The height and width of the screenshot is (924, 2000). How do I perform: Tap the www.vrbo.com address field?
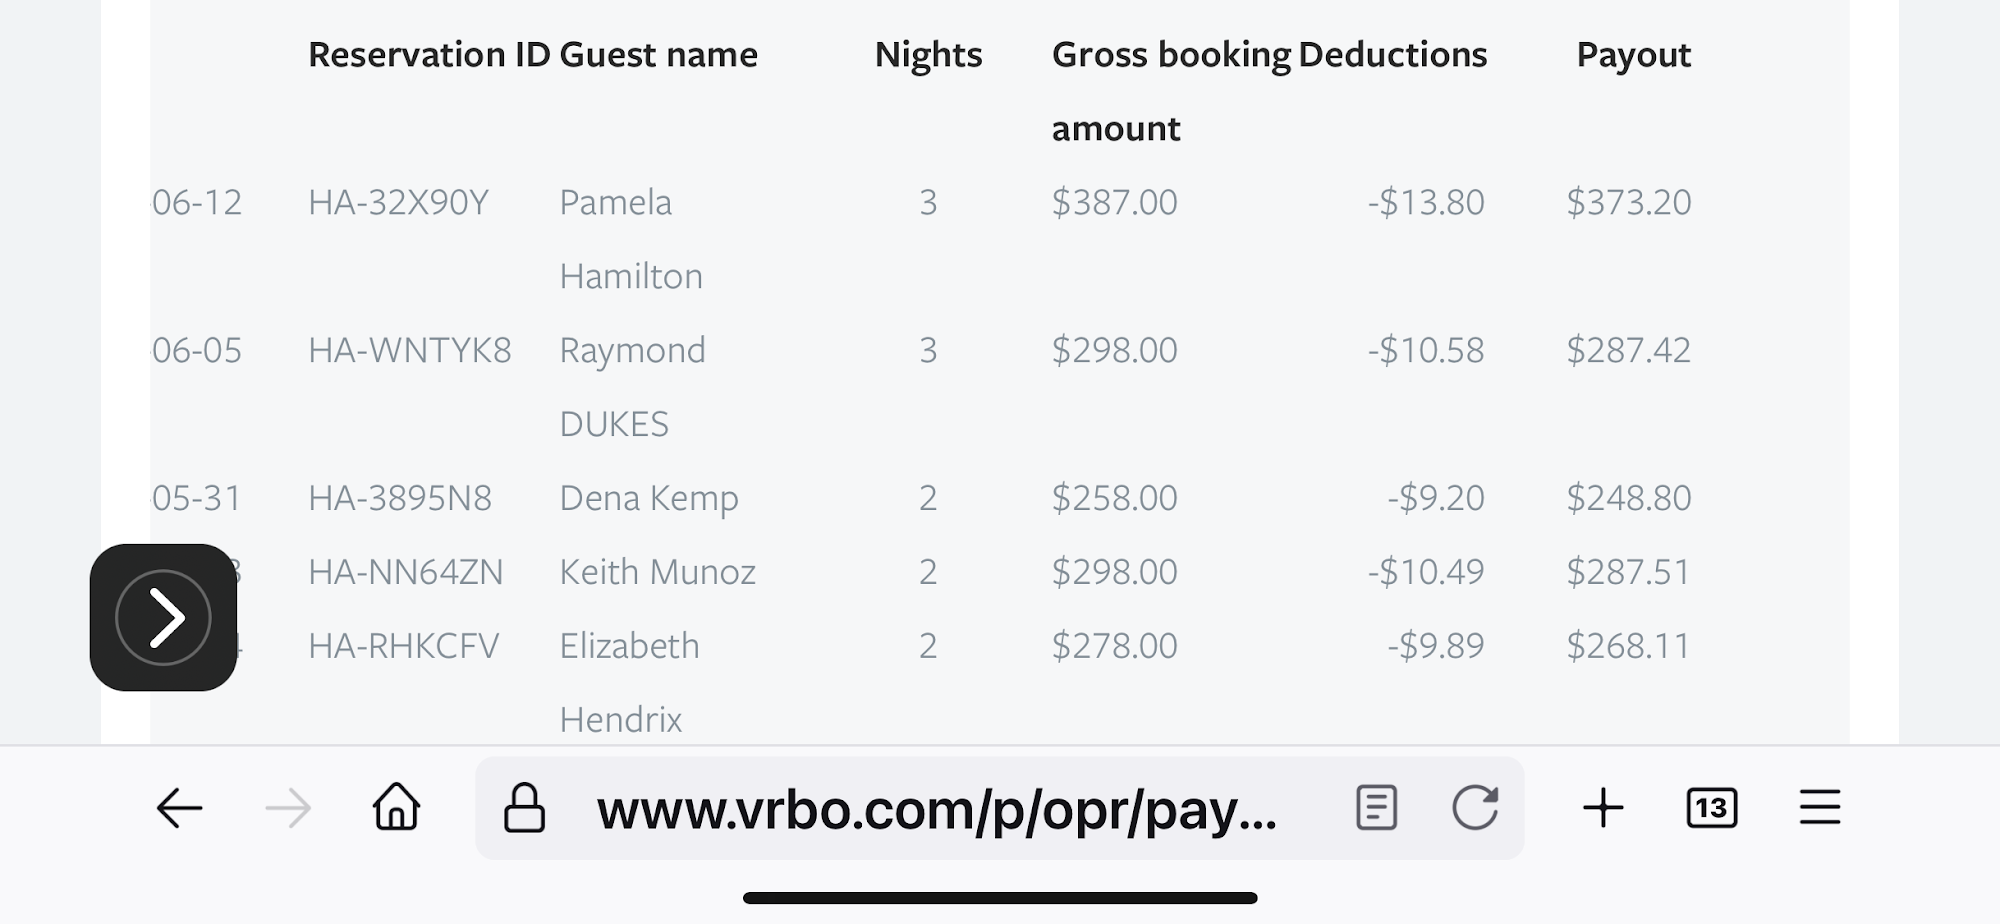[x=936, y=809]
